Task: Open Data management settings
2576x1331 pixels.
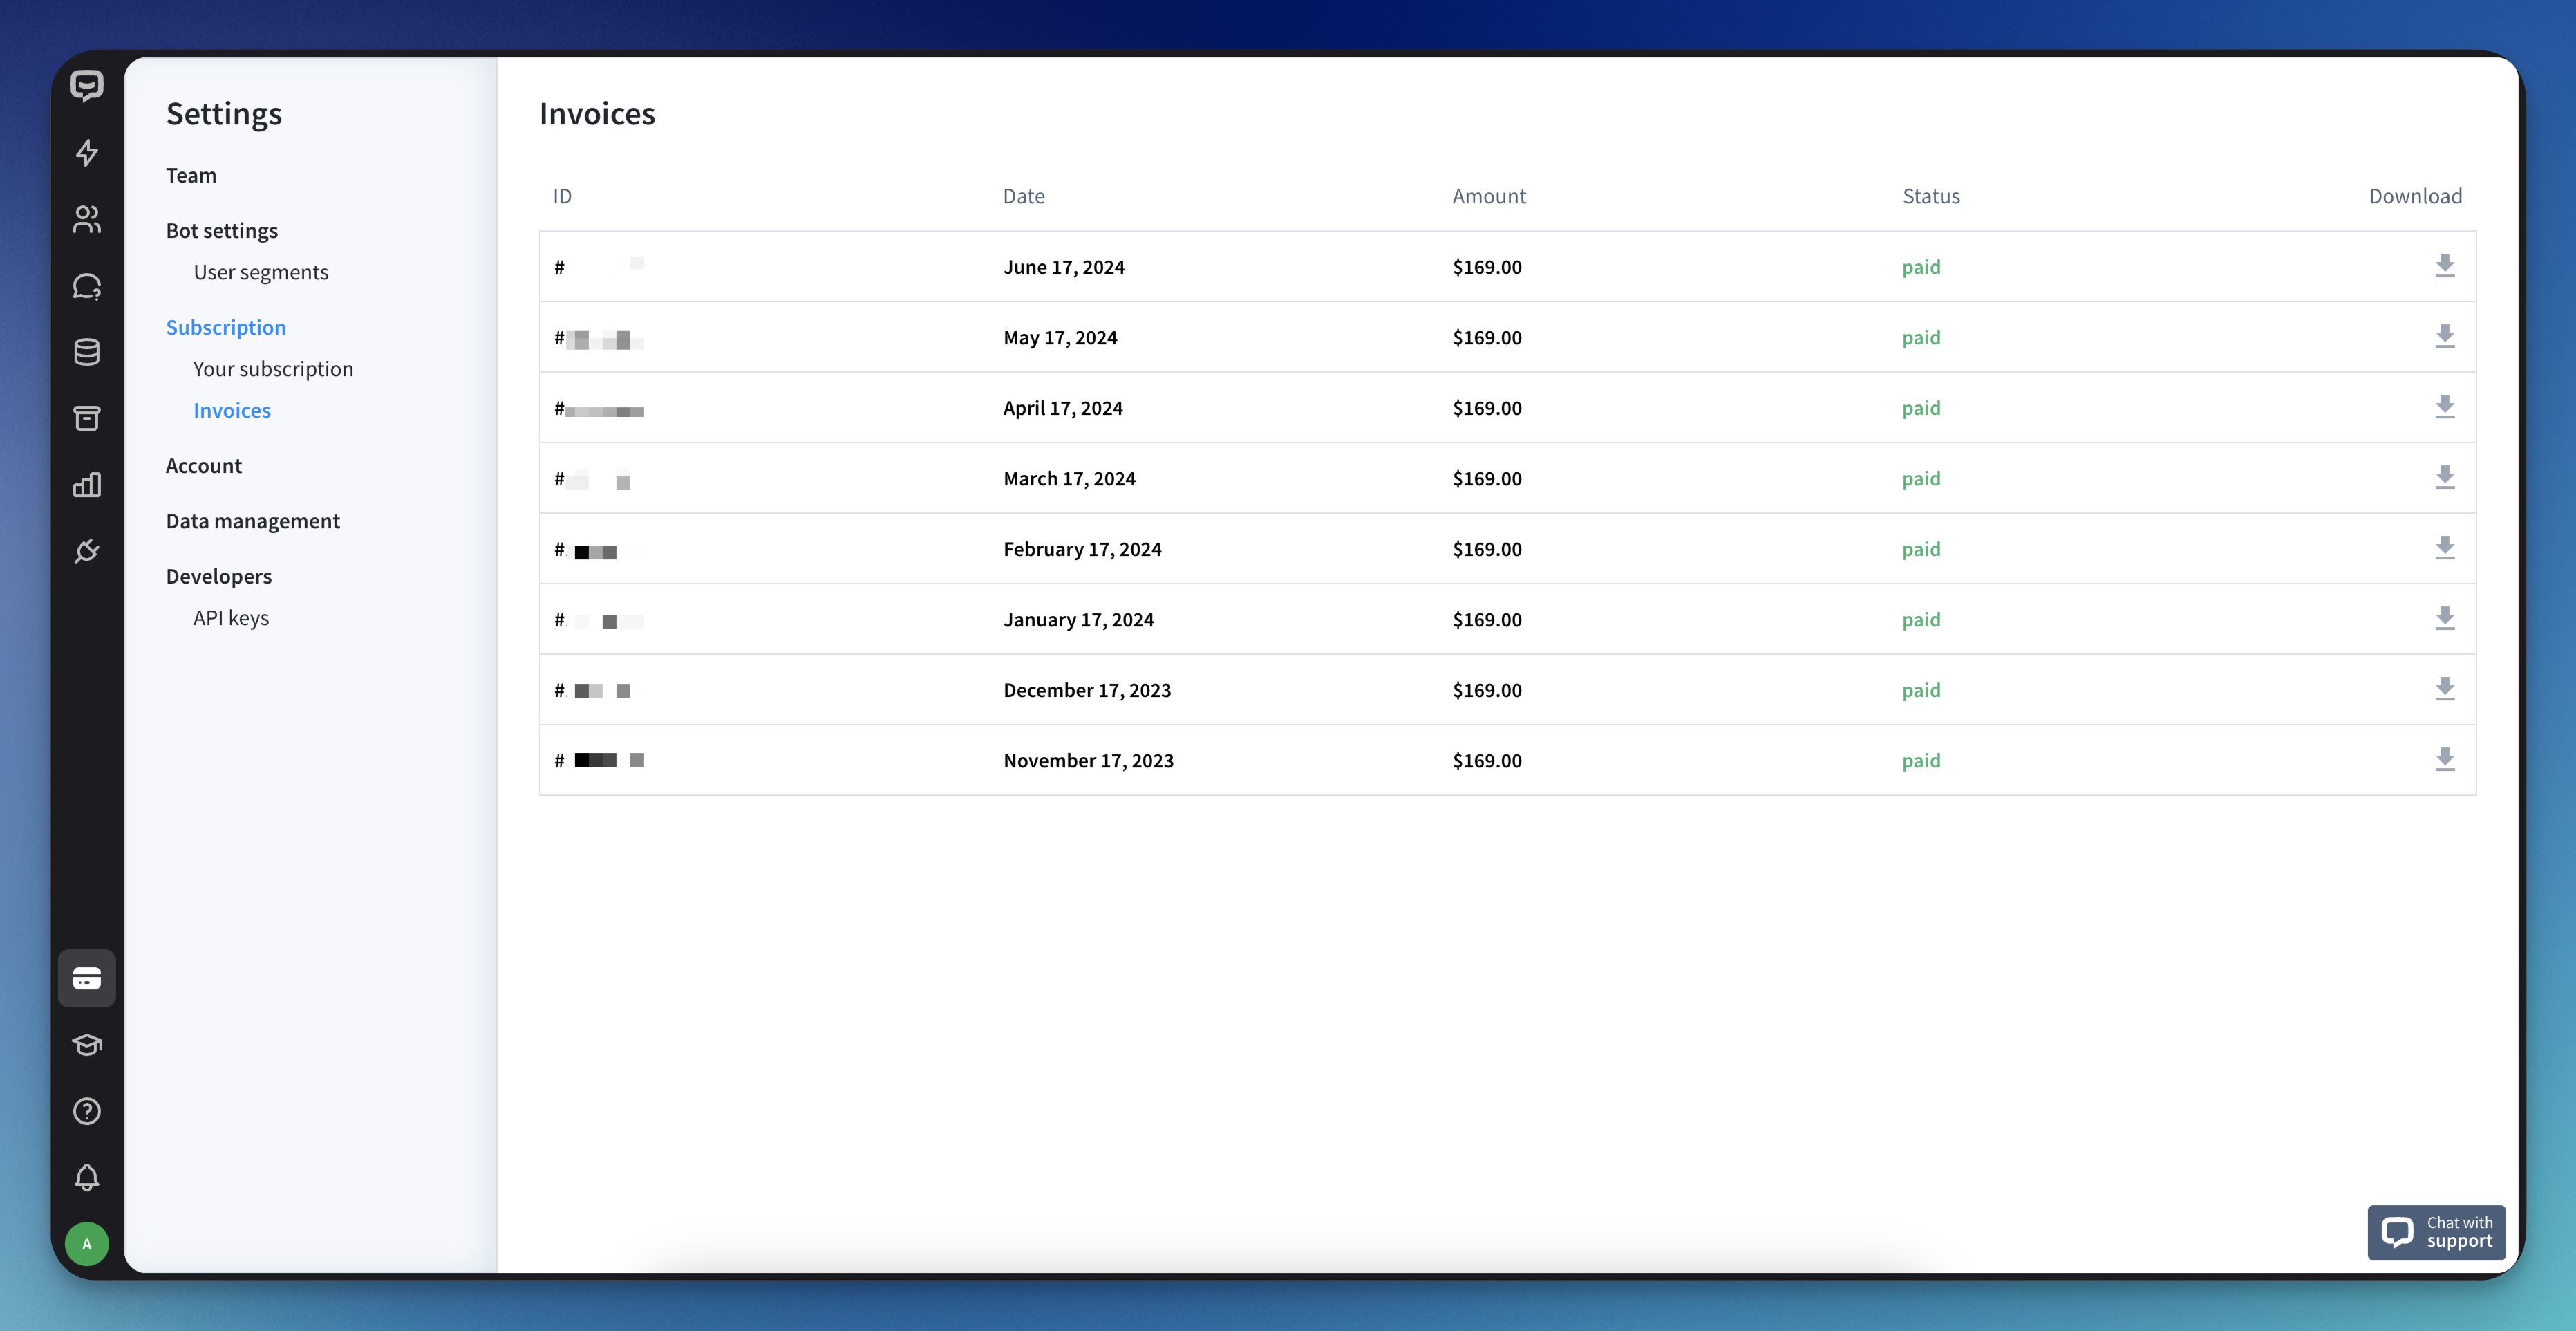Action: click(x=253, y=520)
